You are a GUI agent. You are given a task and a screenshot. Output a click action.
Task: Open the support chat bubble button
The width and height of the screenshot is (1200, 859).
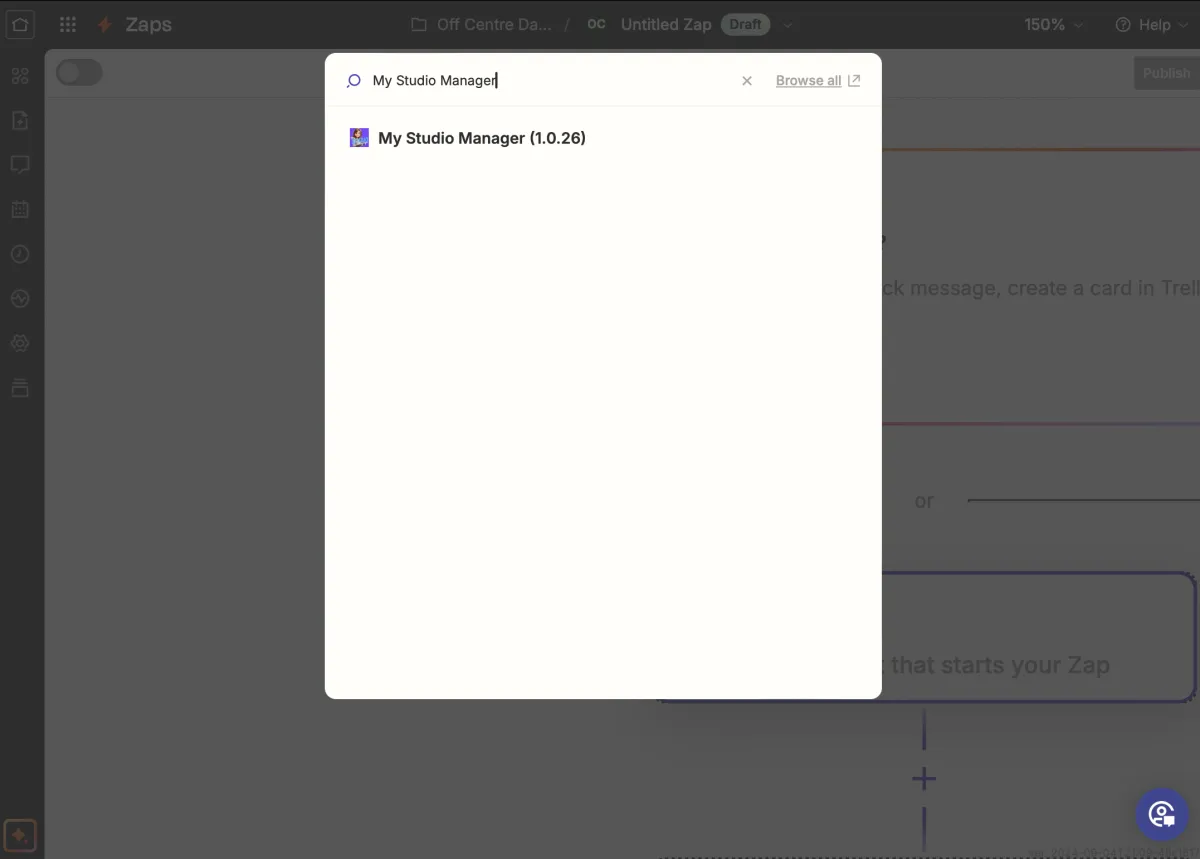click(x=1161, y=814)
